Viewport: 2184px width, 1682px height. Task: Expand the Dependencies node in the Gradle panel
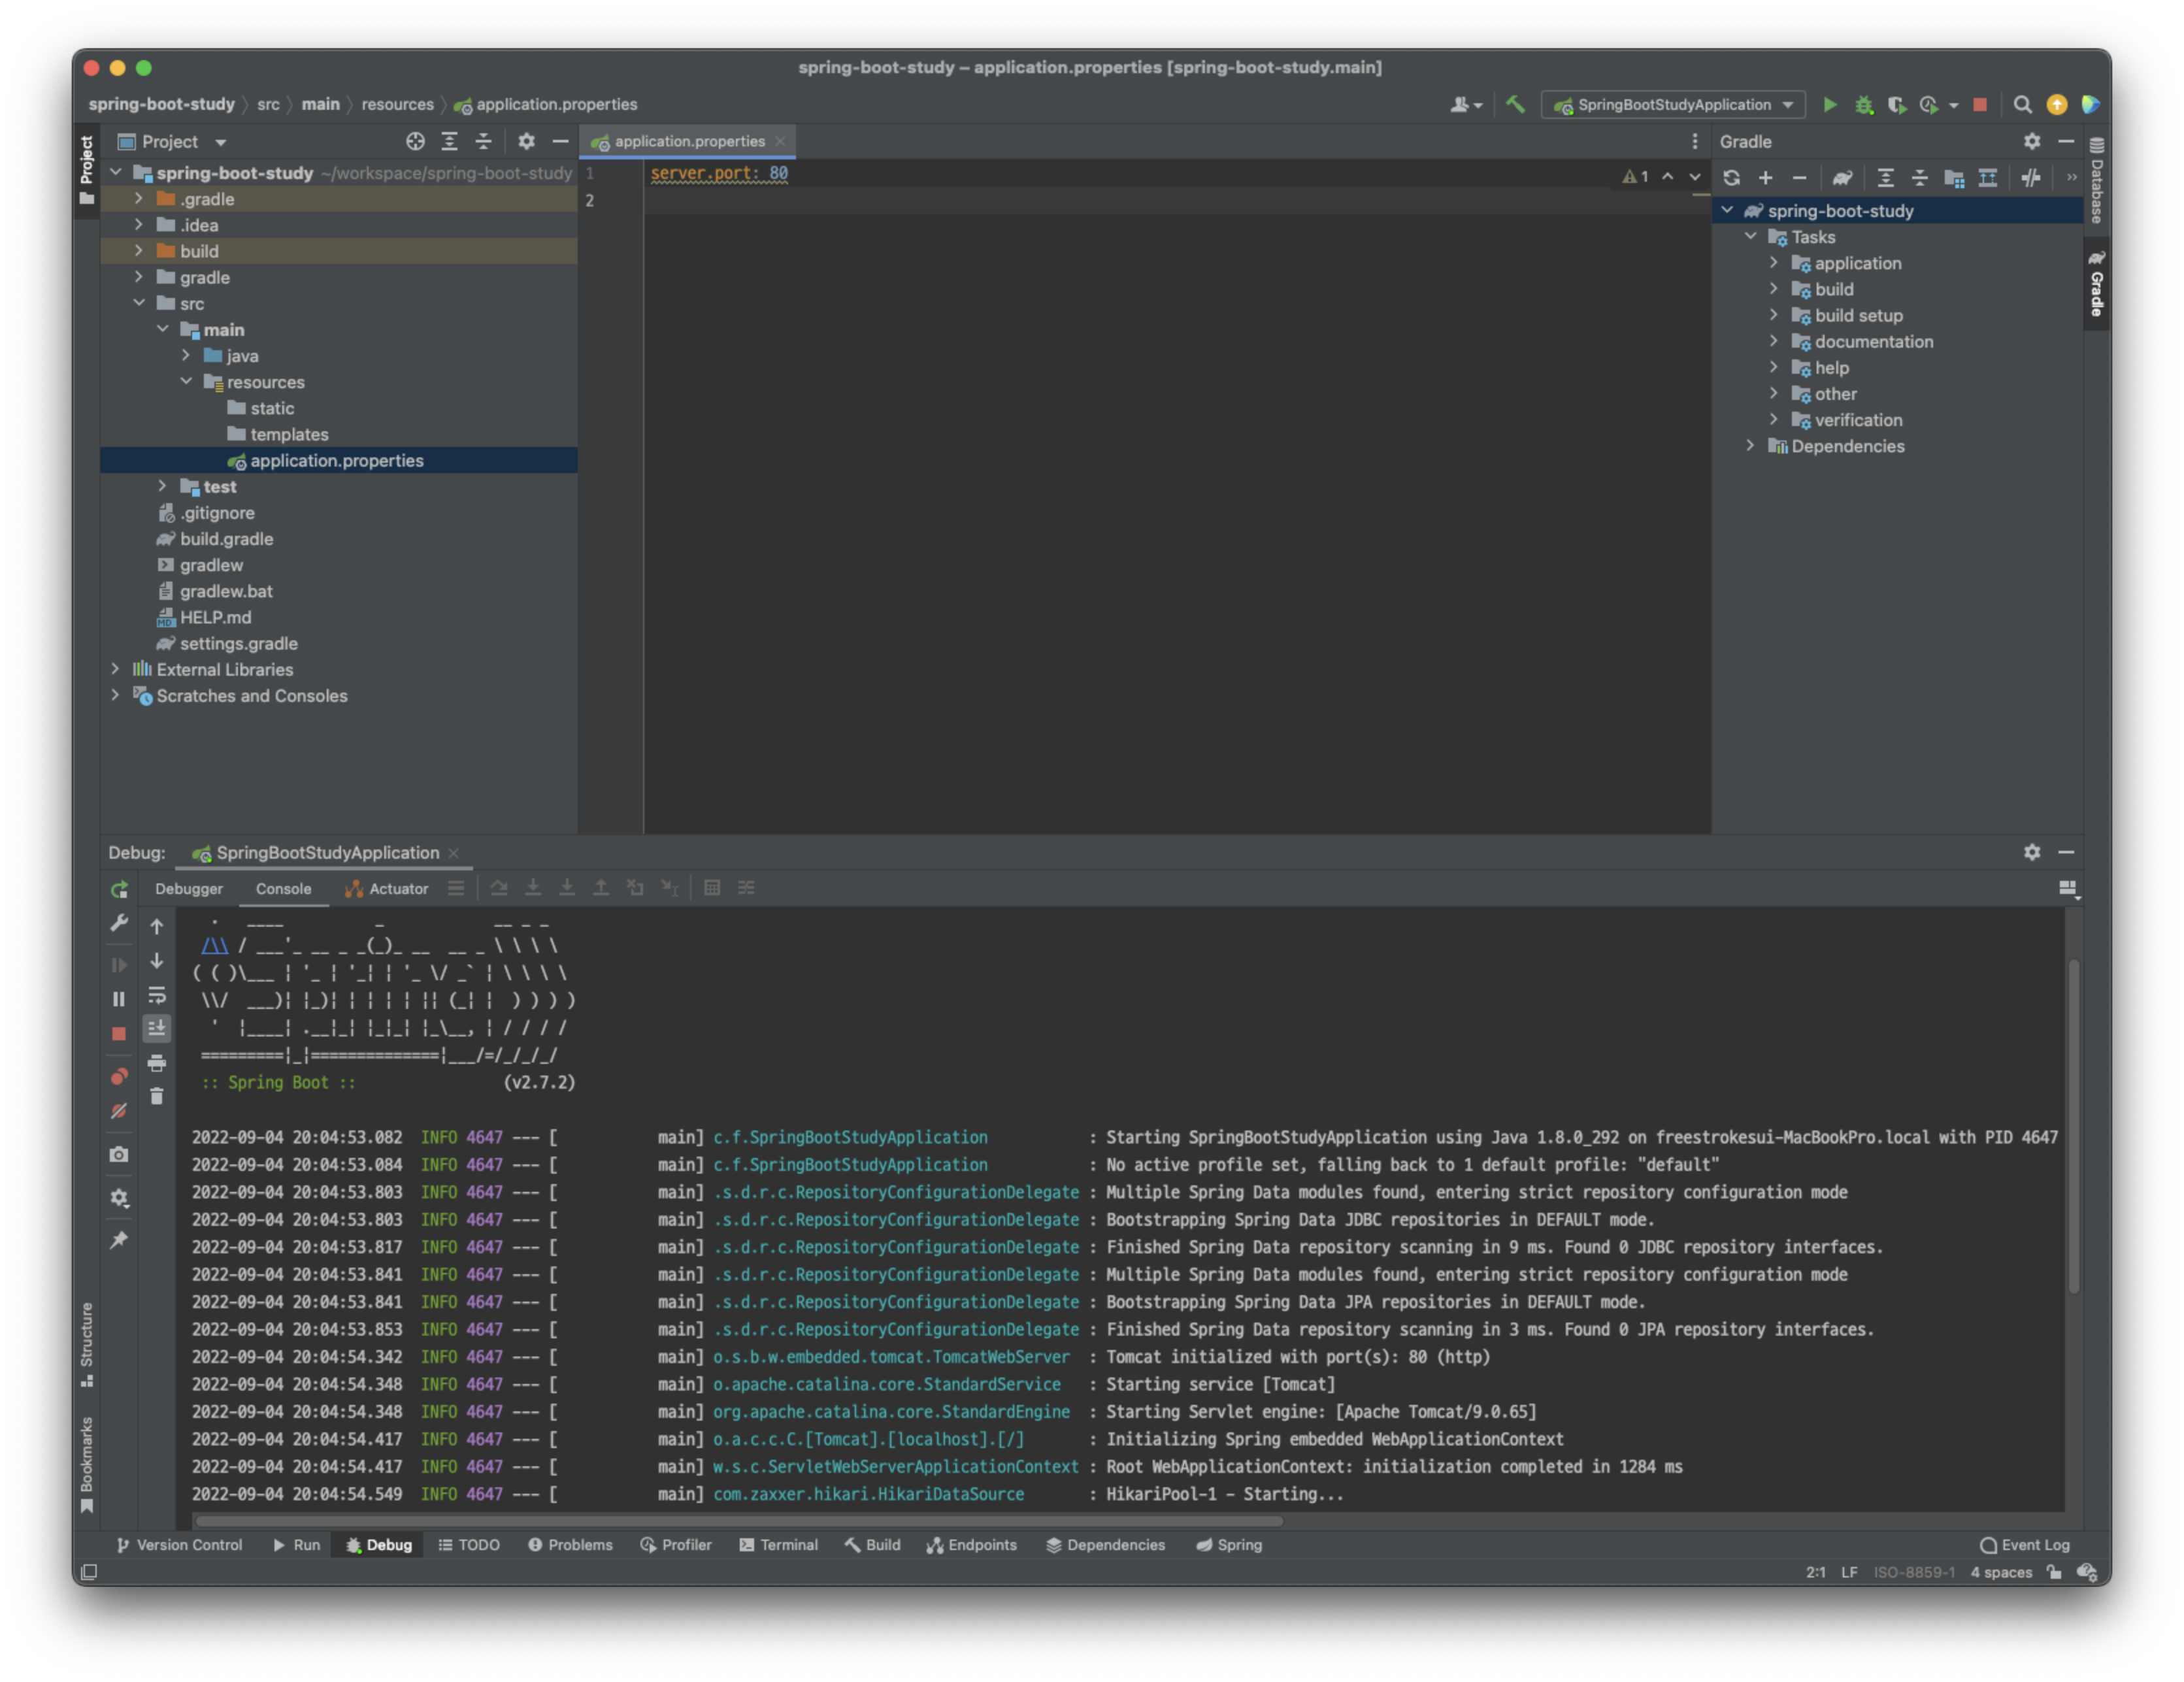tap(1750, 446)
